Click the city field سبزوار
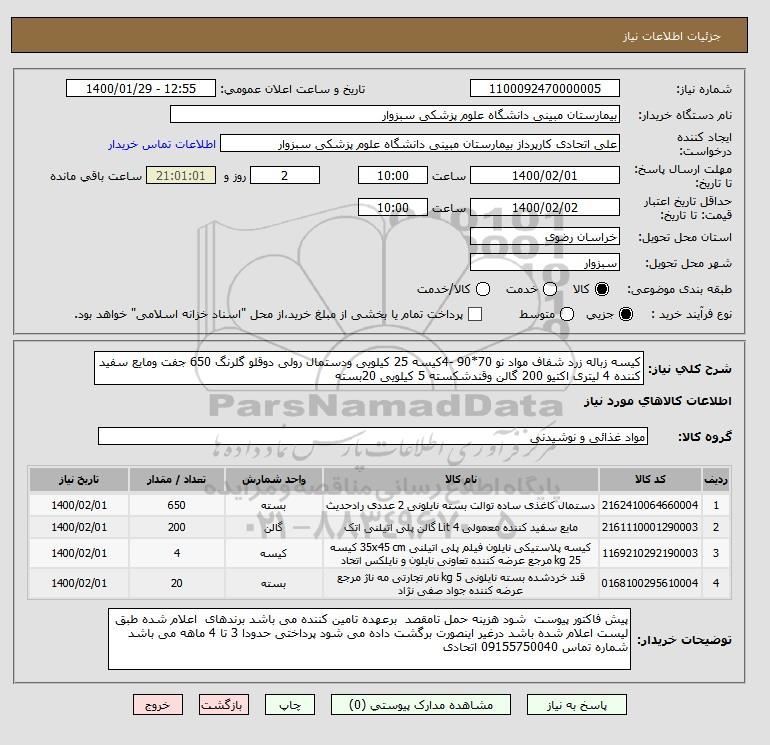The height and width of the screenshot is (745, 770). 545,263
